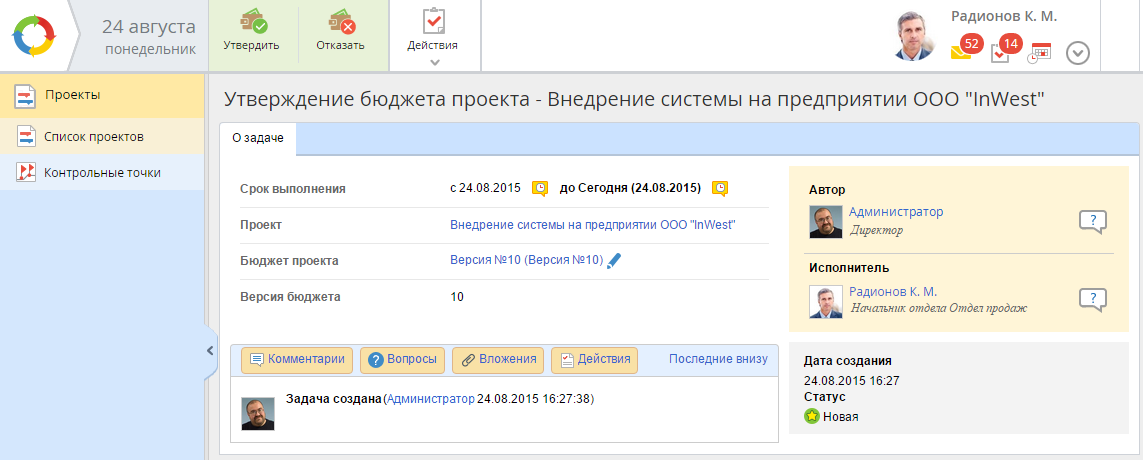Open the Действия toolbar dropdown
Viewport: 1143px width, 460px height.
[x=433, y=36]
